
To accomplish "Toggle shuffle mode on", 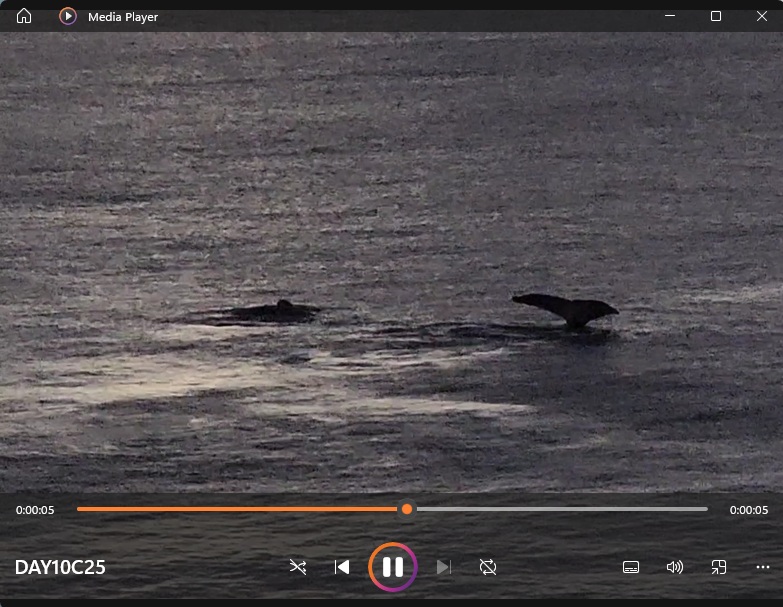I will click(297, 567).
